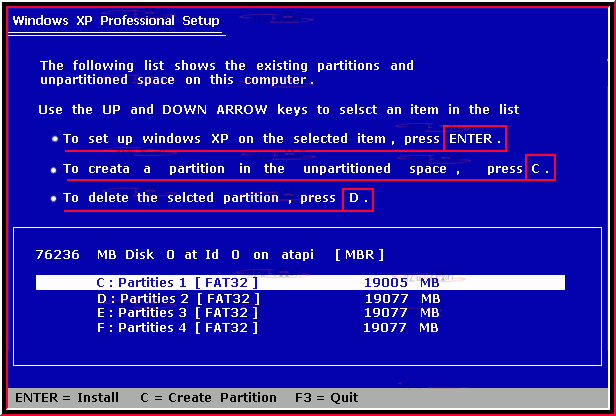Image resolution: width=616 pixels, height=416 pixels.
Task: Click the [MBR] label on disk line
Action: tap(359, 255)
